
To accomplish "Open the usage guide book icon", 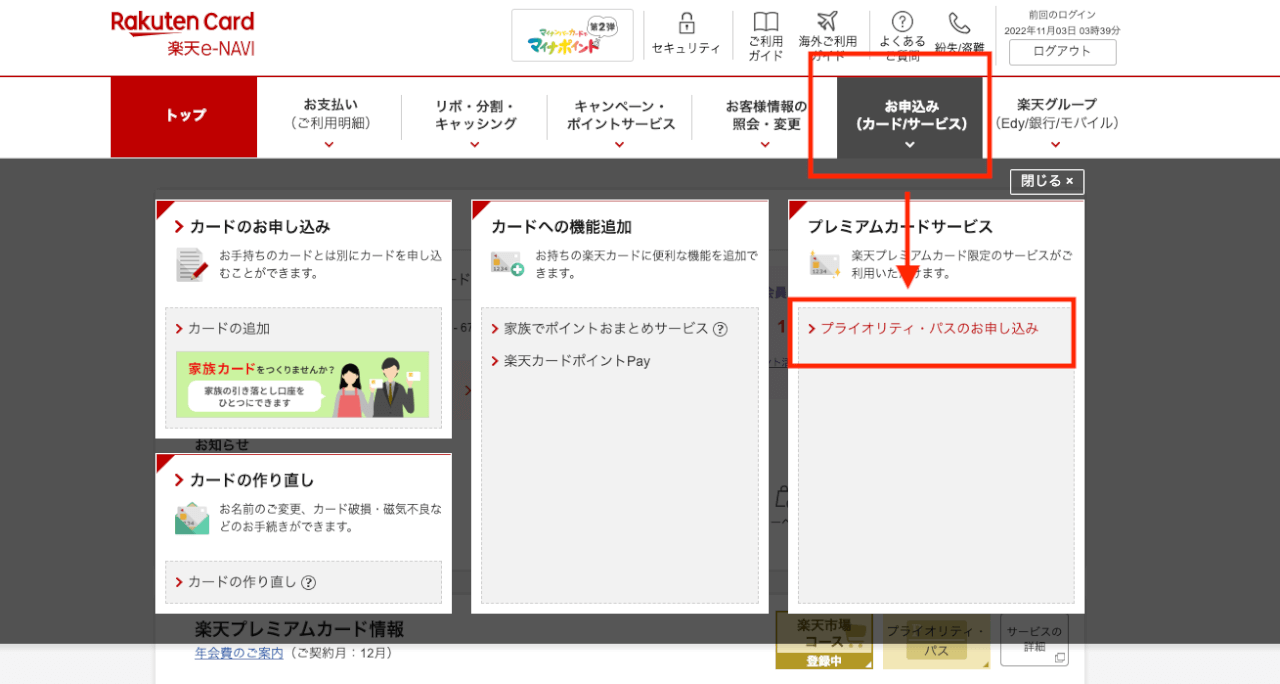I will point(766,23).
